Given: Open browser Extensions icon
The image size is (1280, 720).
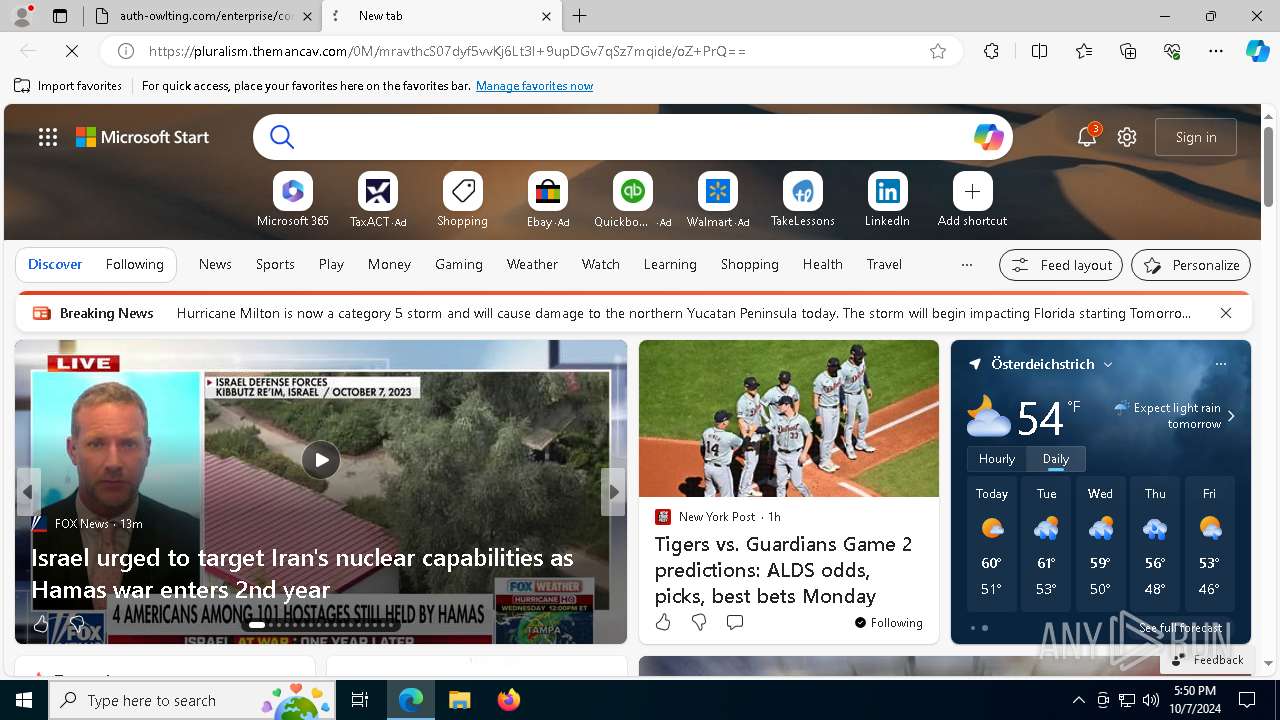Looking at the screenshot, I should (991, 51).
